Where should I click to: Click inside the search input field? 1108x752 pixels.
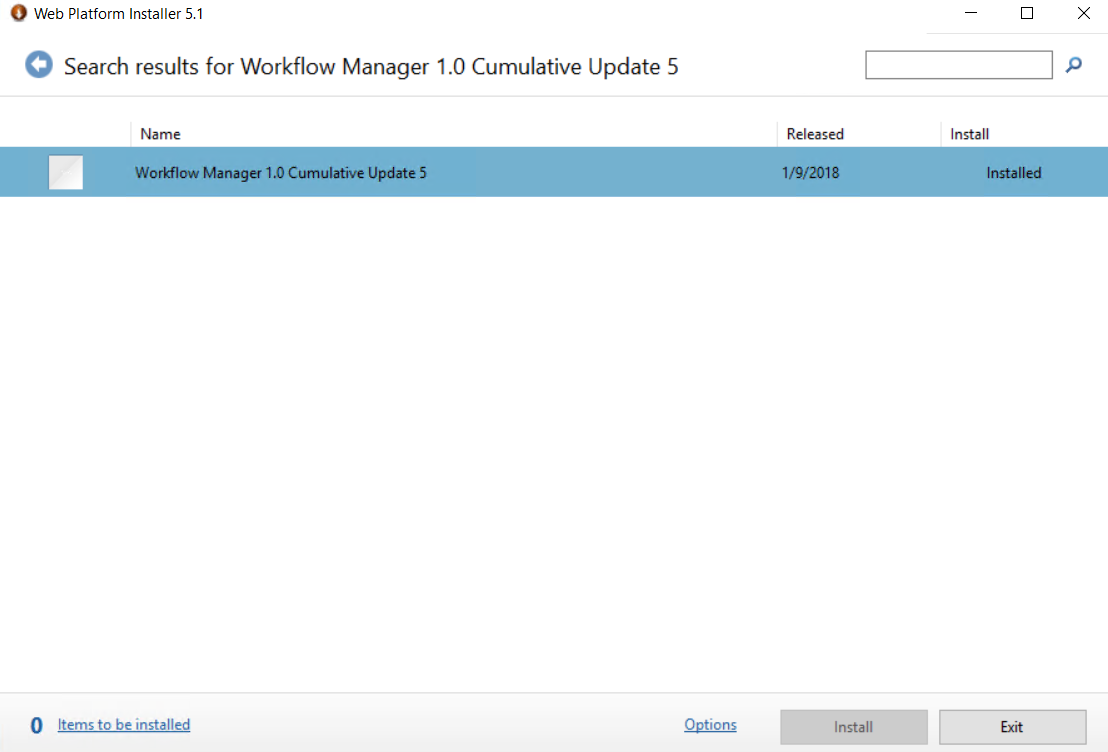coord(958,64)
